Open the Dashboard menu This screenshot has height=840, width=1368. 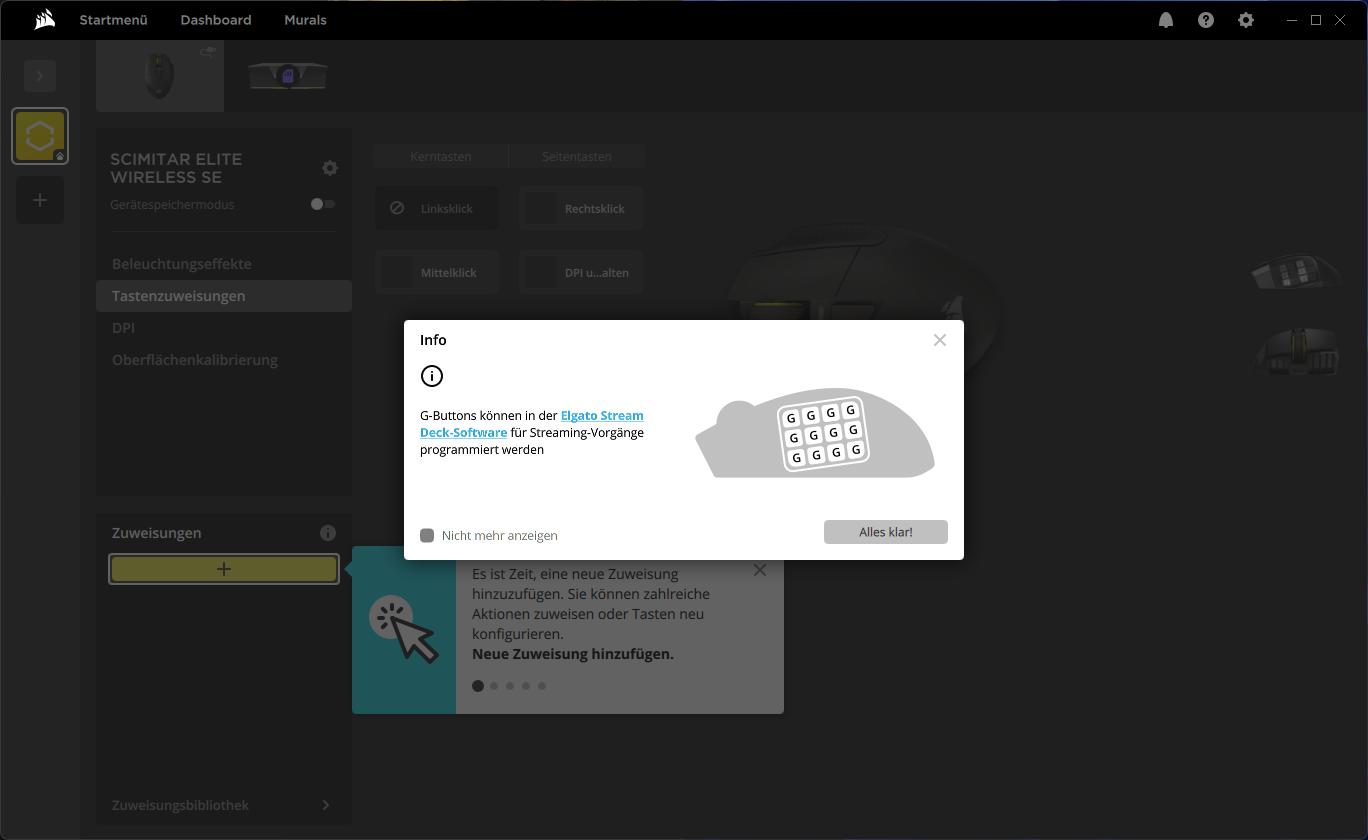[215, 20]
